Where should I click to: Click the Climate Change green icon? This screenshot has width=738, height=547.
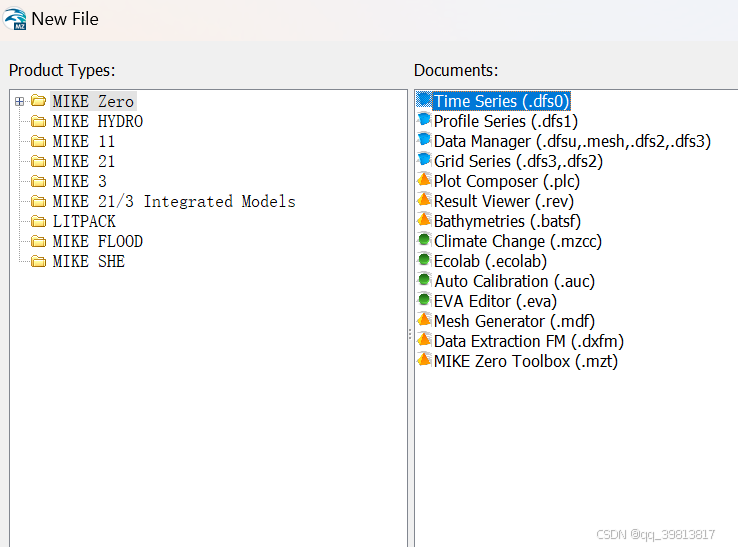click(424, 240)
